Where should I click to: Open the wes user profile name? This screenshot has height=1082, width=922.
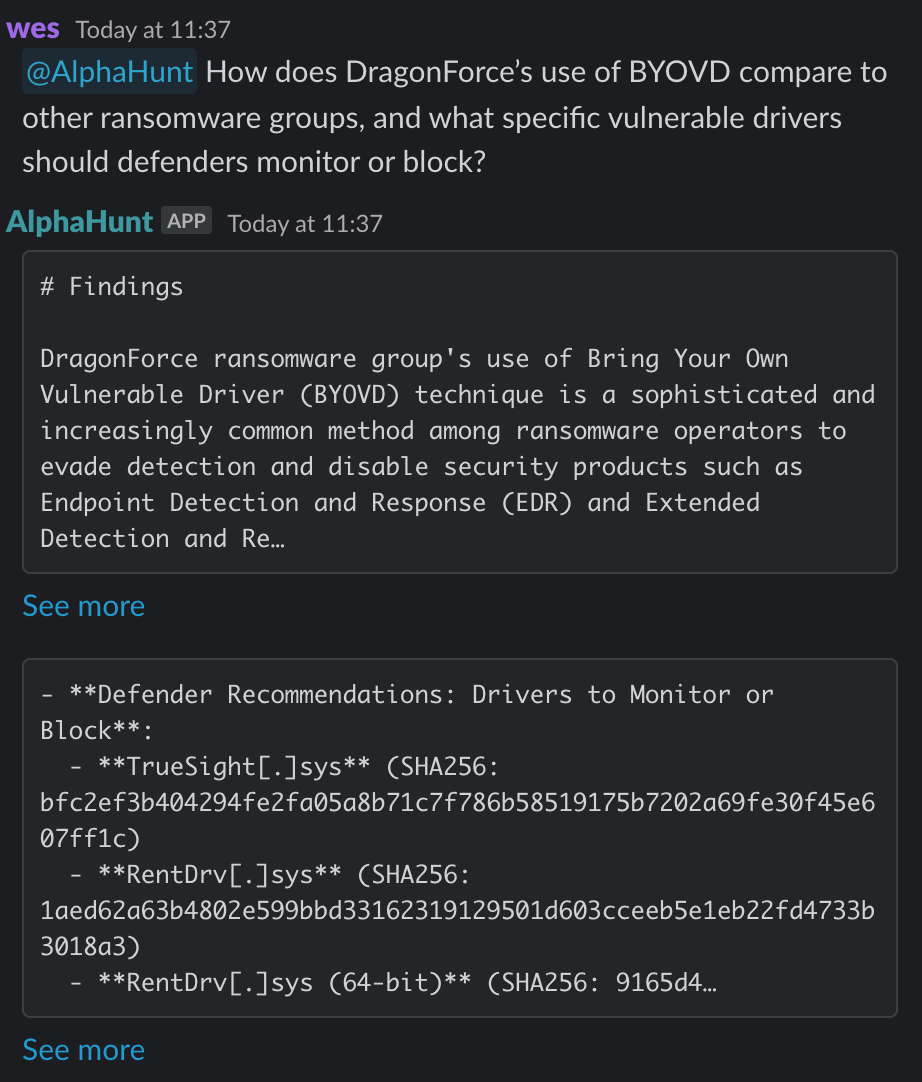(32, 29)
